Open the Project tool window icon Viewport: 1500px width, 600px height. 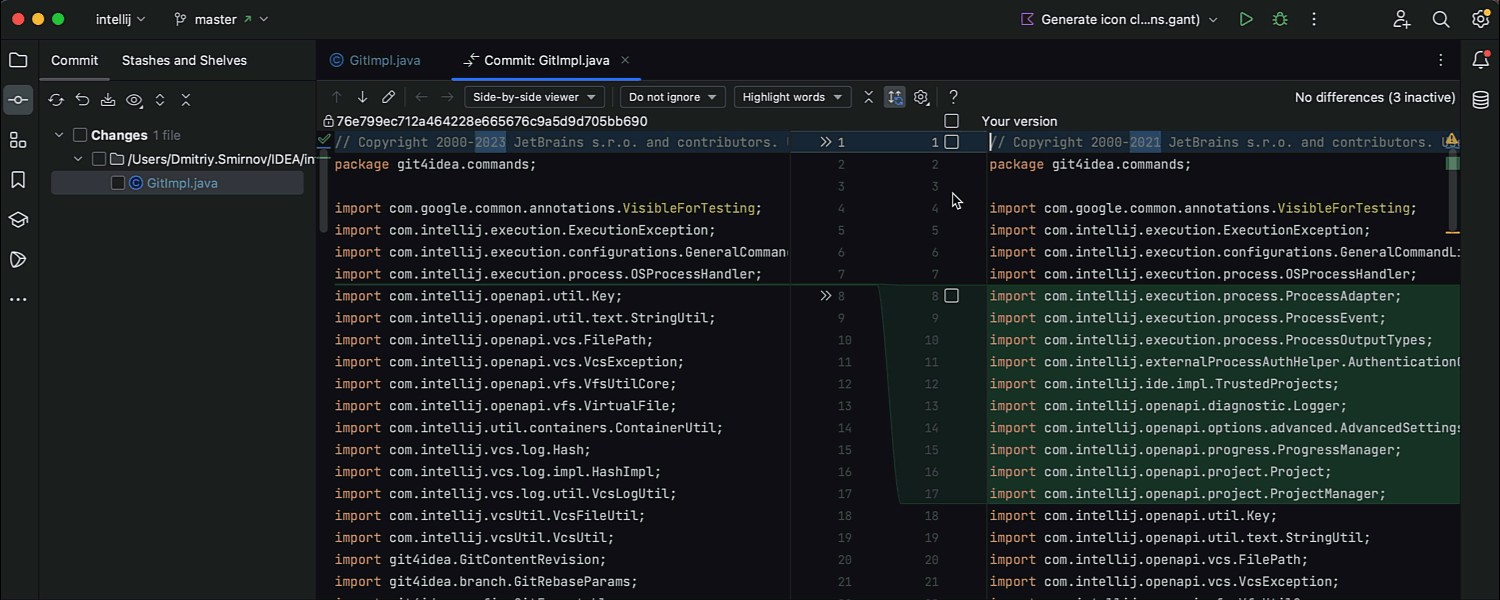pyautogui.click(x=18, y=60)
